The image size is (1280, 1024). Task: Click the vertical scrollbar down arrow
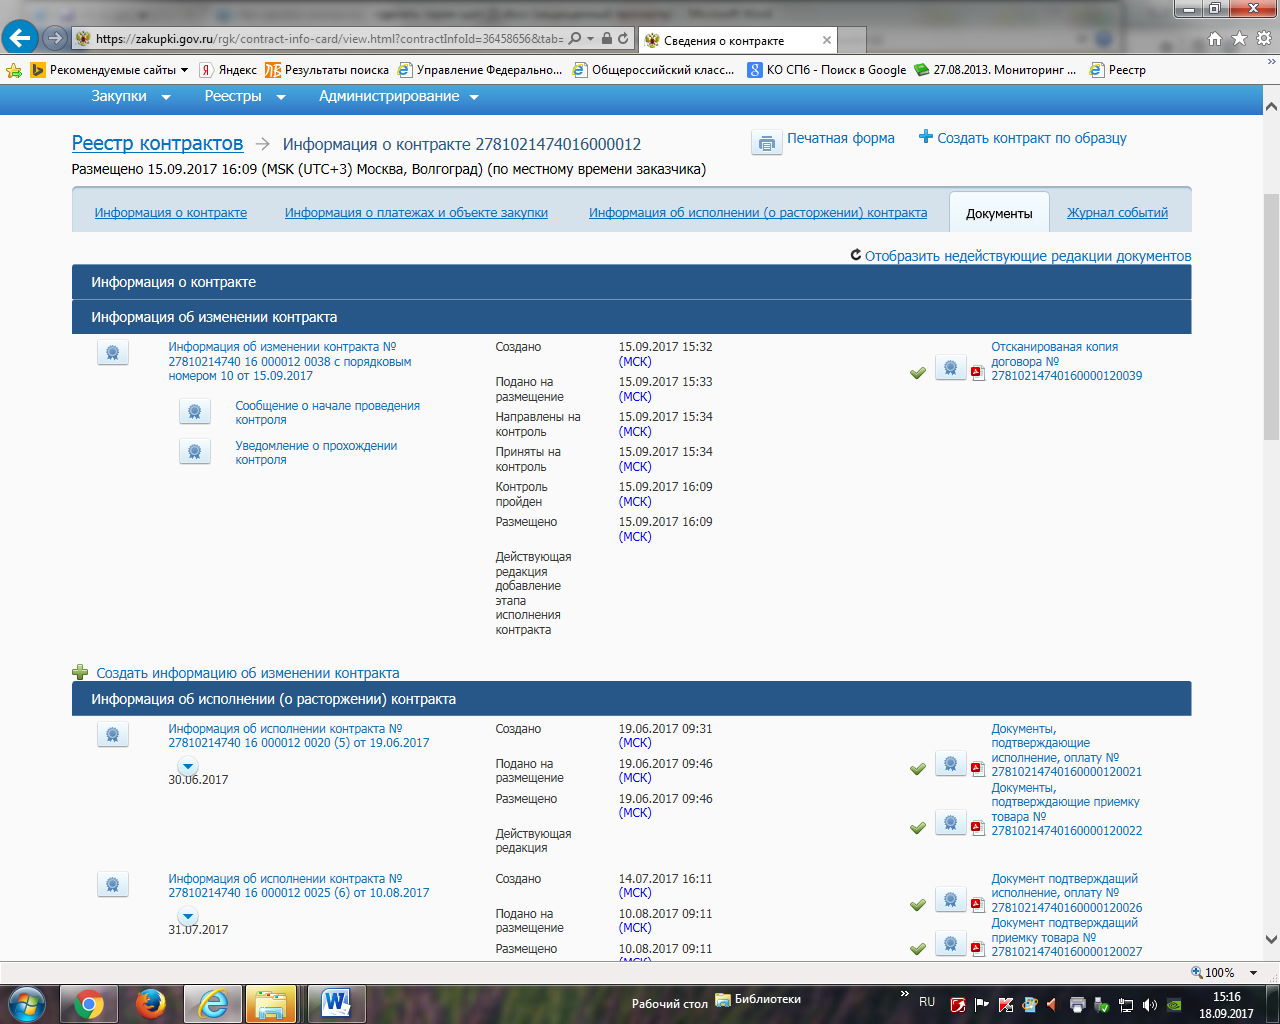click(1271, 940)
